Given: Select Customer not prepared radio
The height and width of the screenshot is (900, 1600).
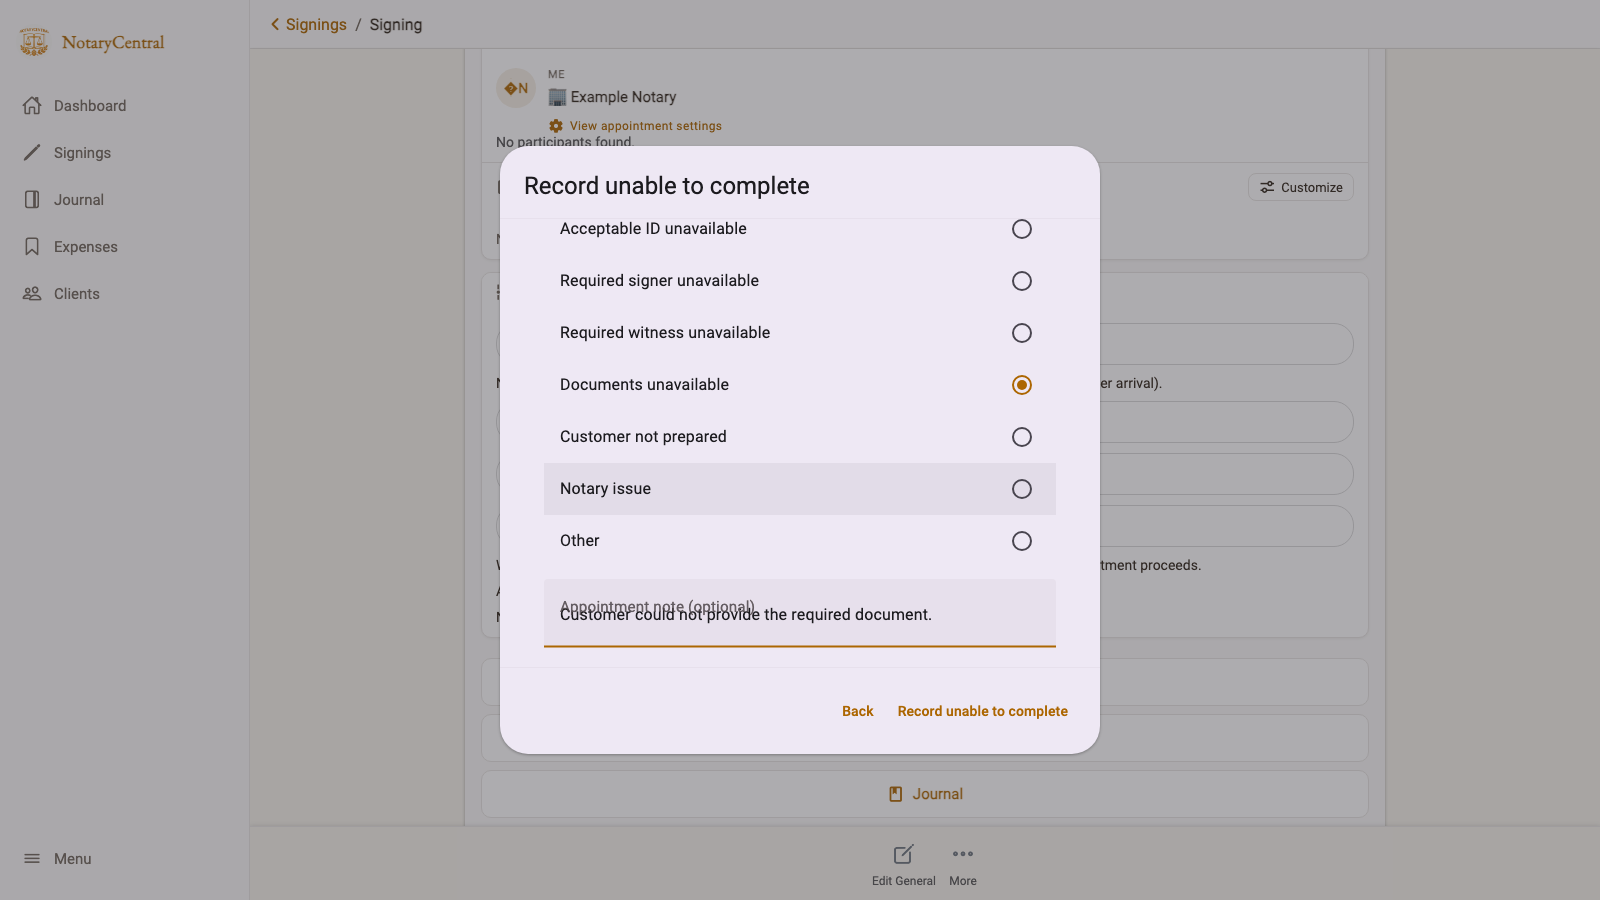Looking at the screenshot, I should [1022, 437].
